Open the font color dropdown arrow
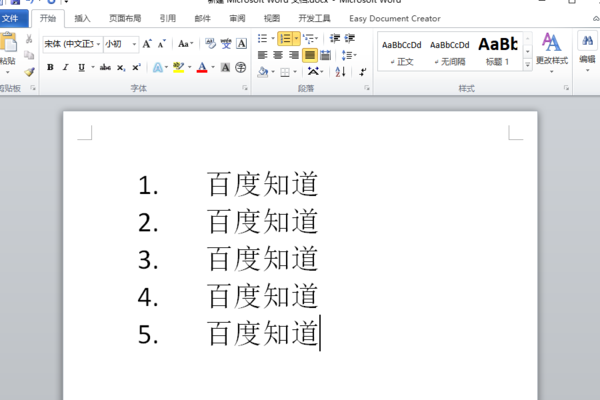Image resolution: width=600 pixels, height=400 pixels. click(213, 68)
